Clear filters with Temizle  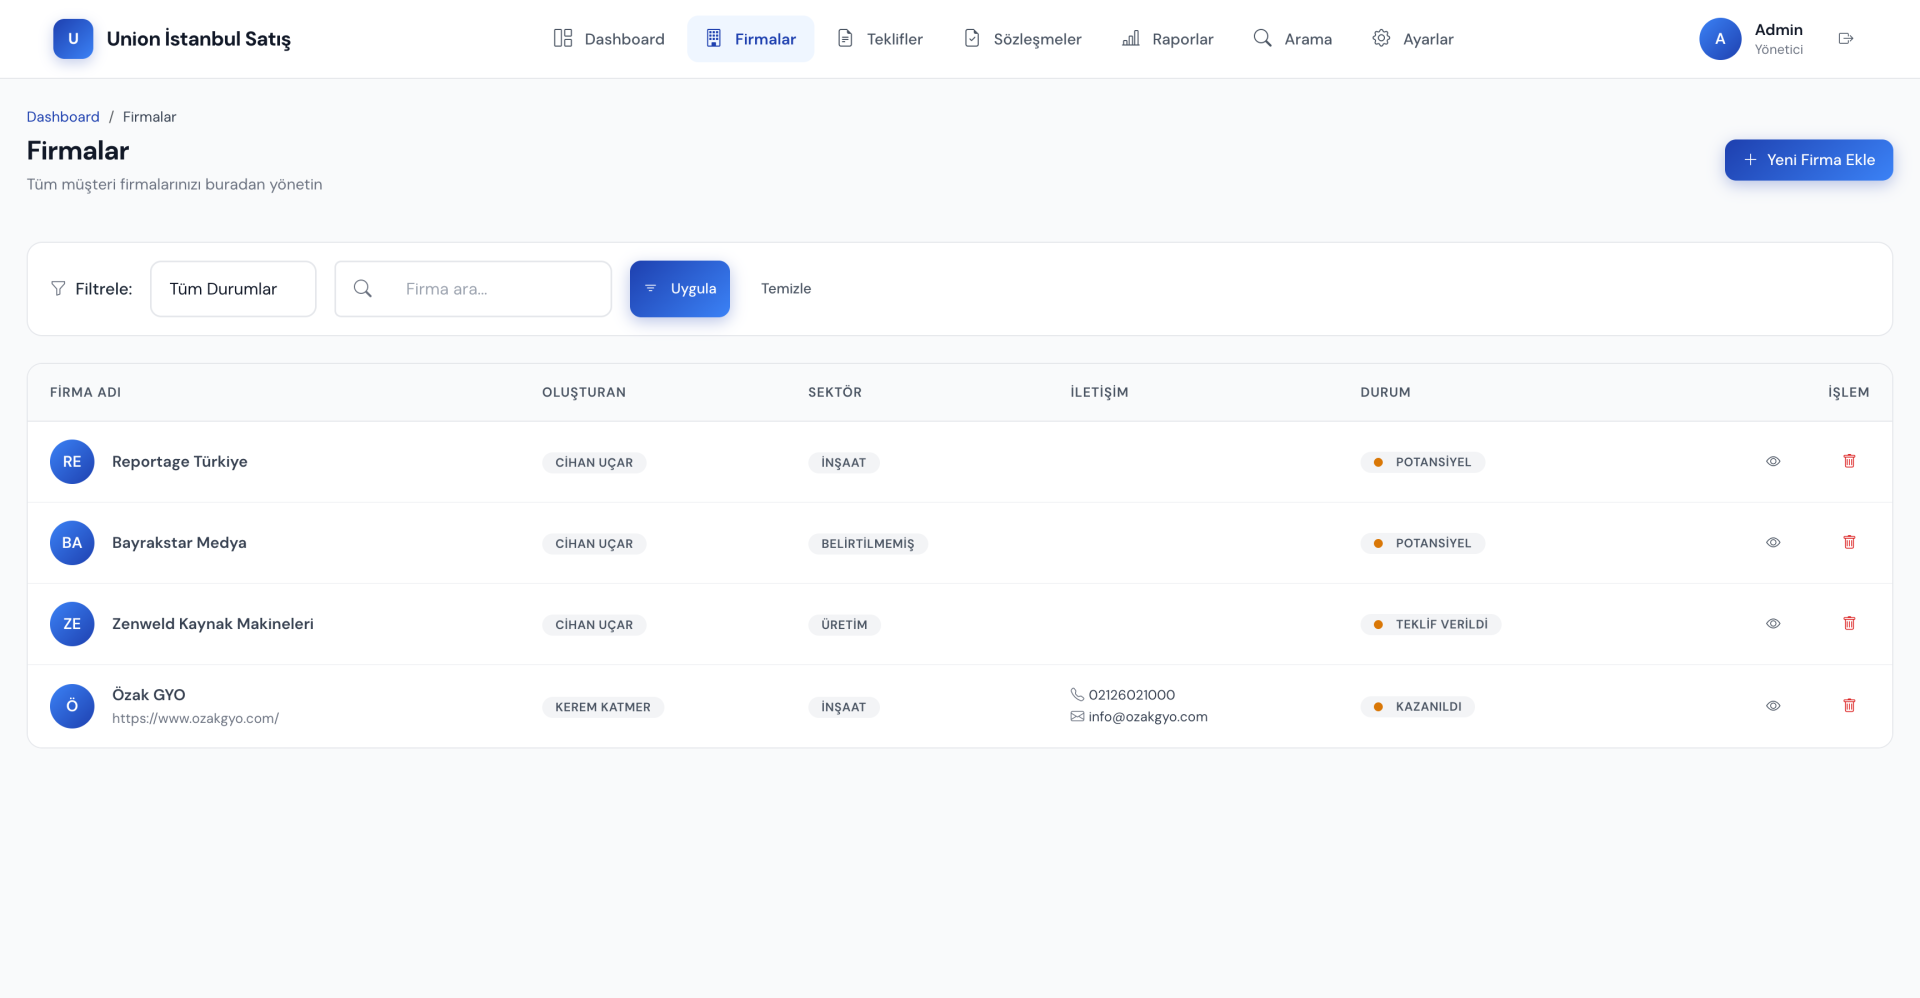click(x=786, y=289)
